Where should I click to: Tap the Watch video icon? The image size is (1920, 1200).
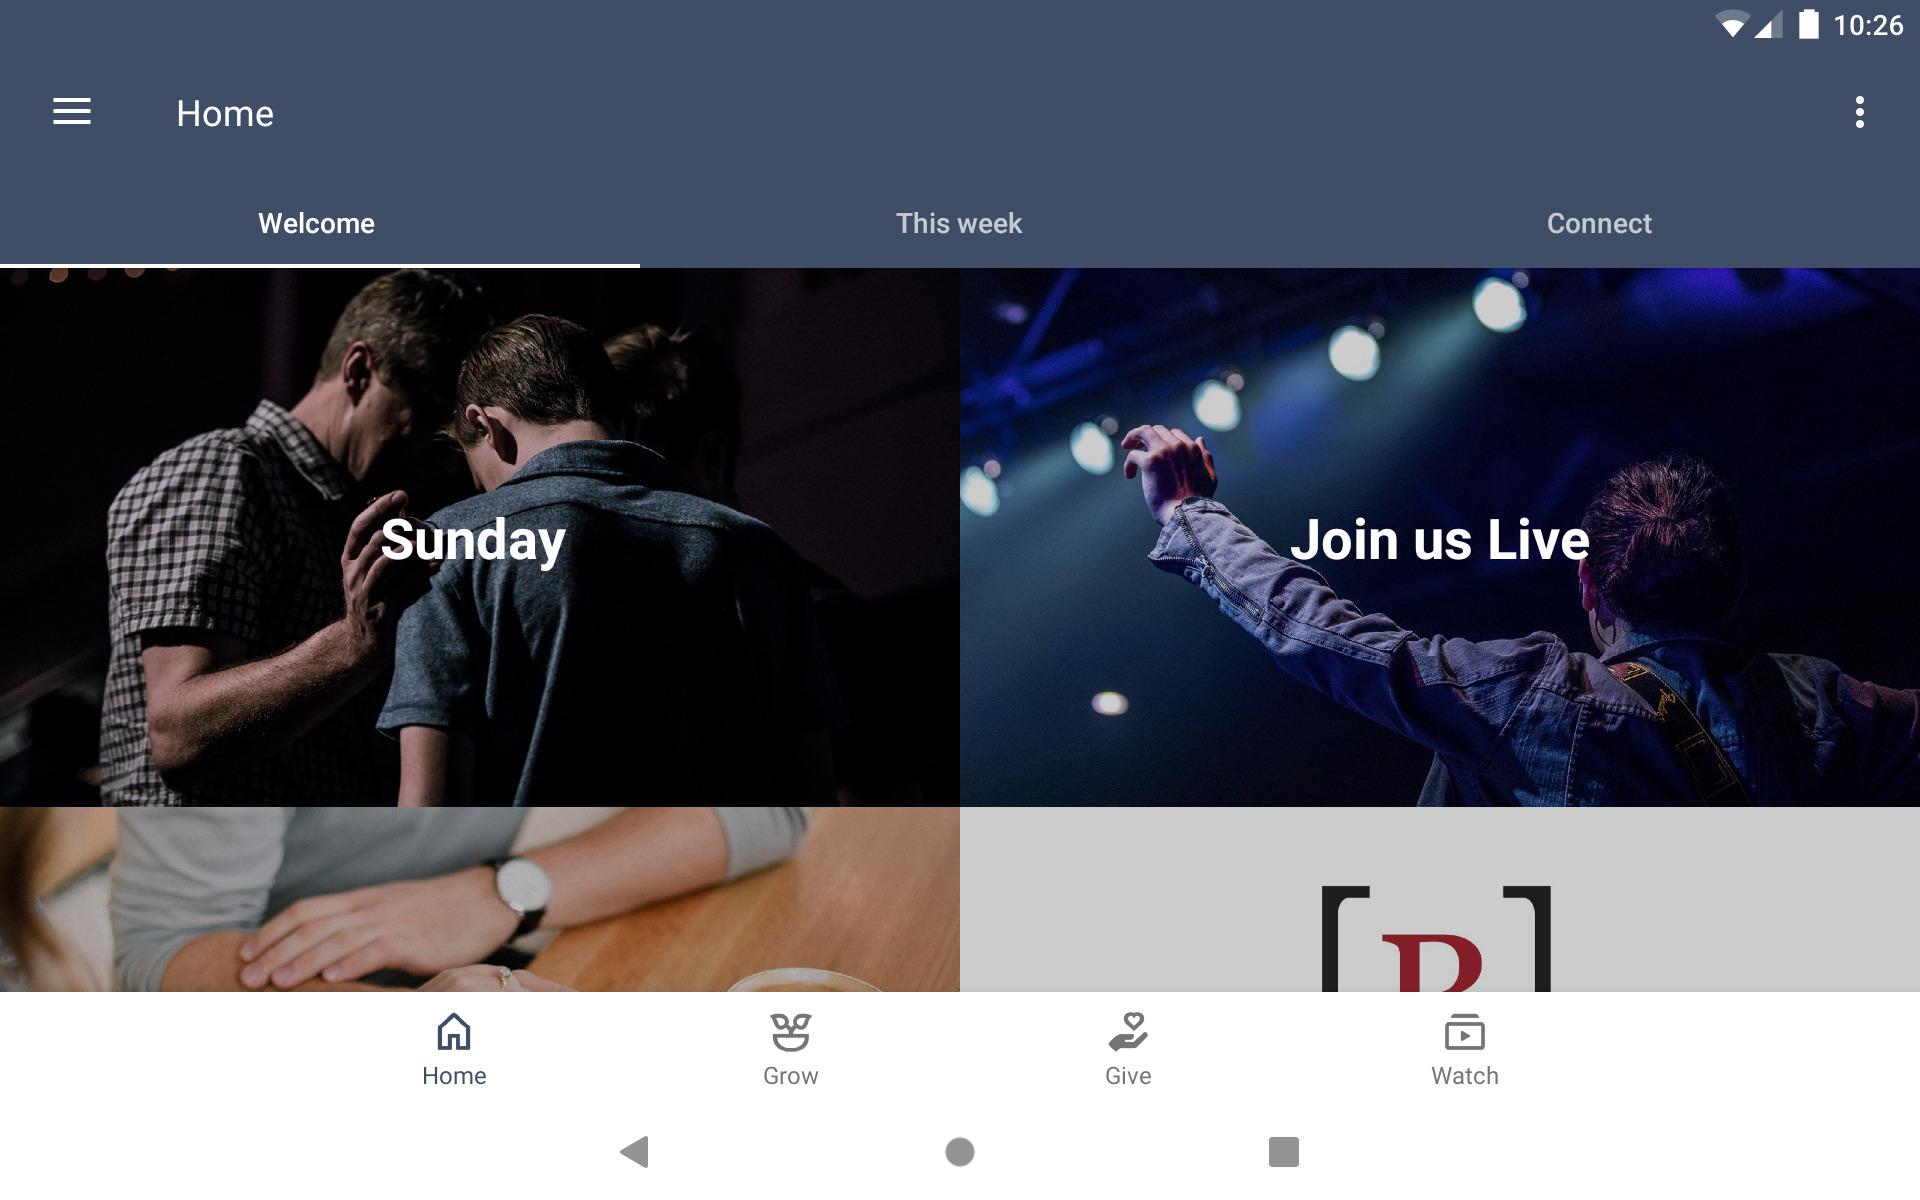pyautogui.click(x=1464, y=1032)
